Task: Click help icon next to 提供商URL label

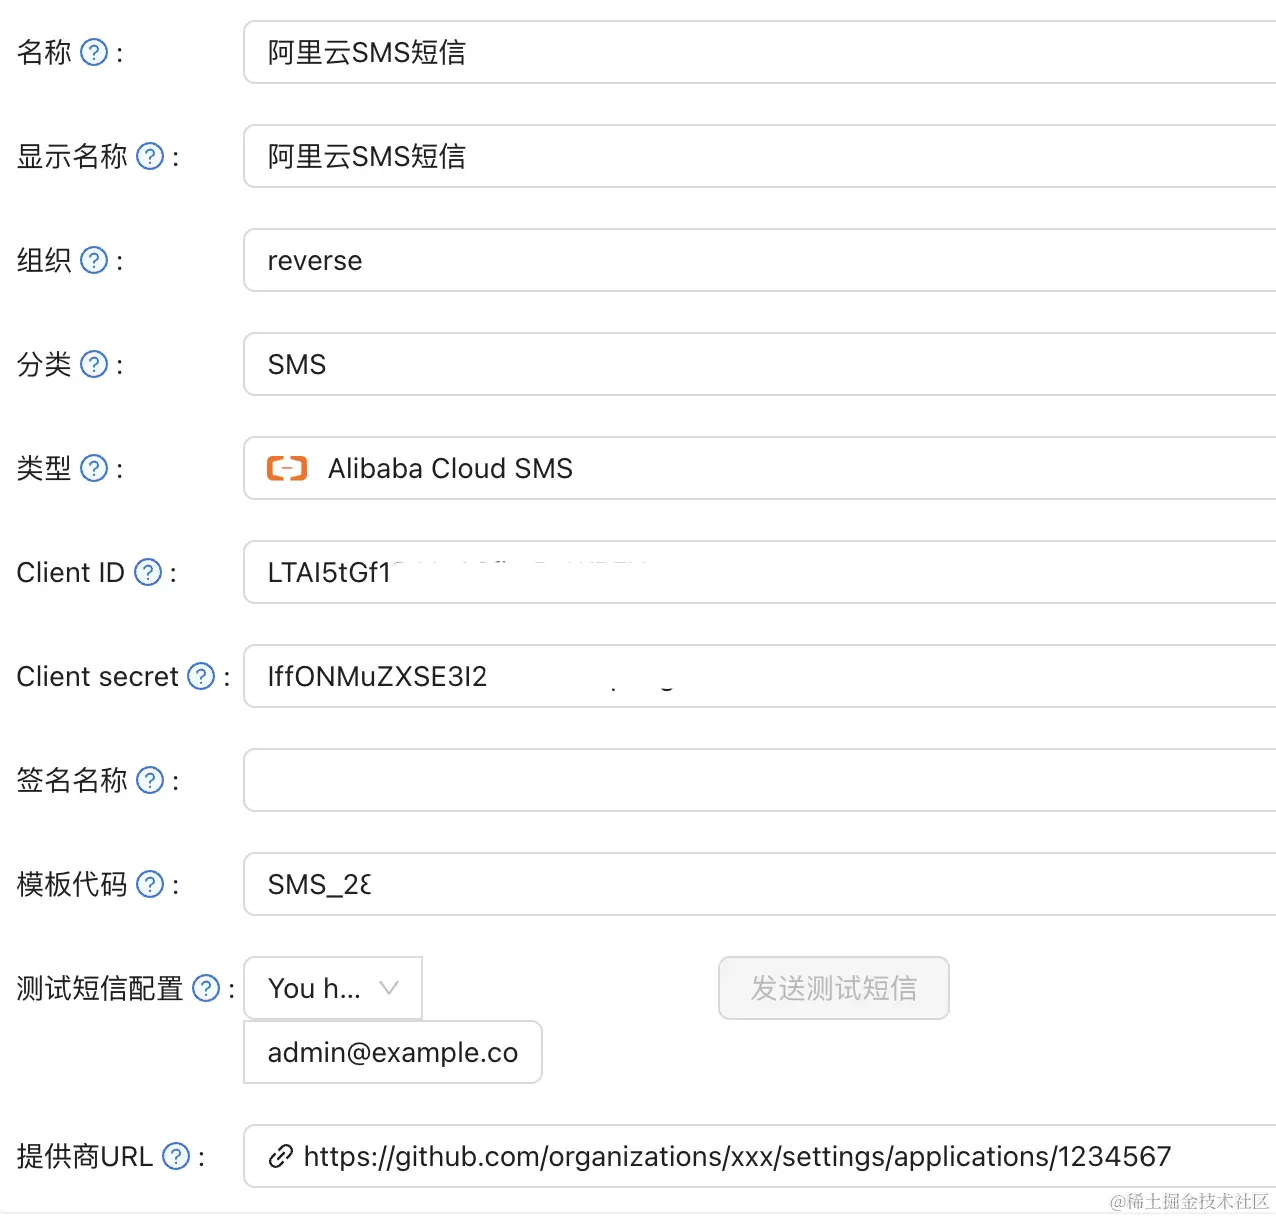Action: point(176,1156)
